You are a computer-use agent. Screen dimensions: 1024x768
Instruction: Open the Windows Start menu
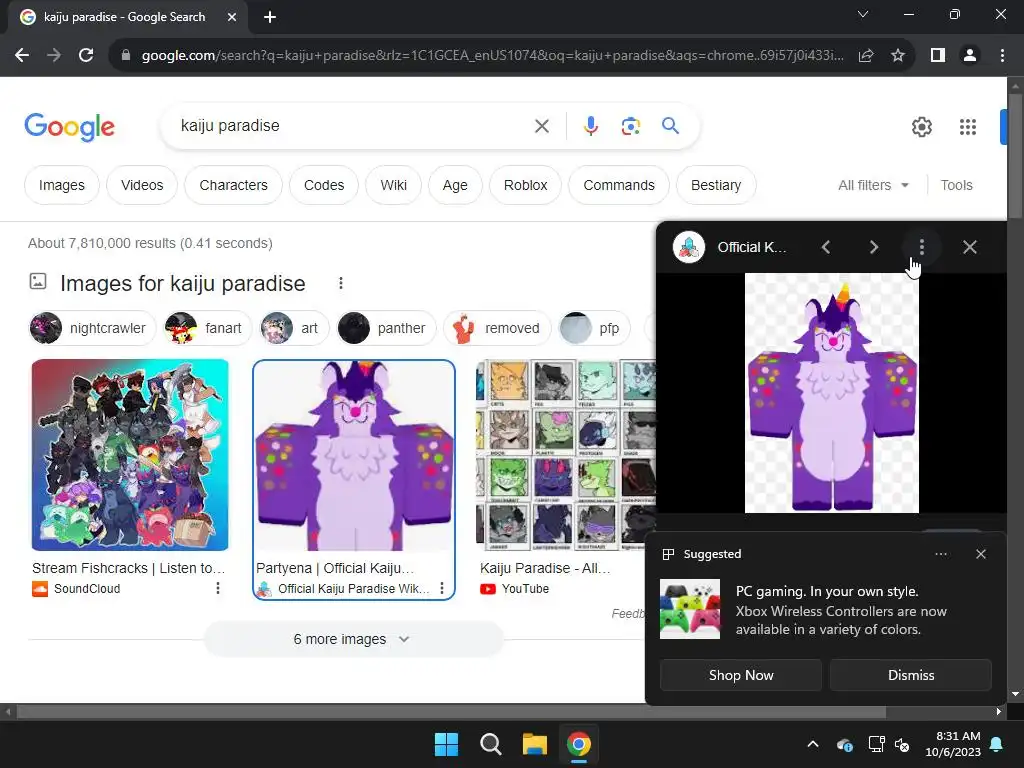[447, 744]
